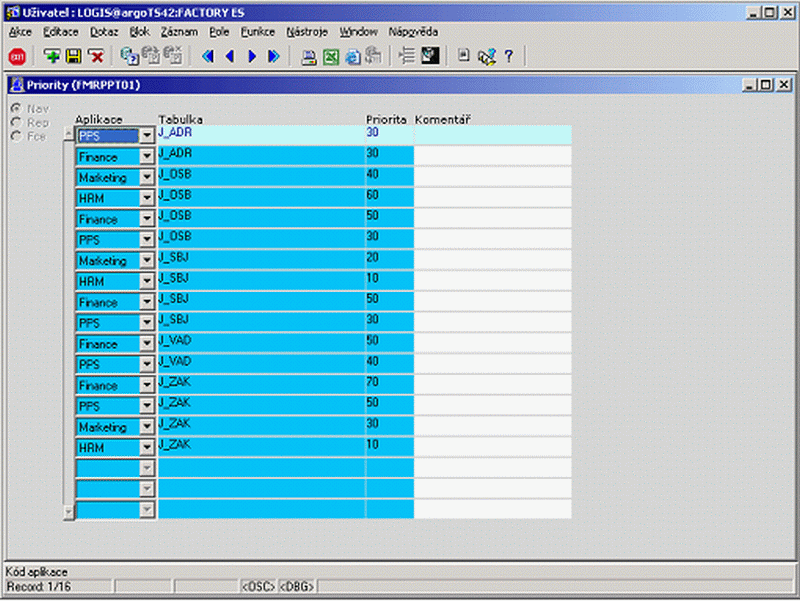Image resolution: width=800 pixels, height=601 pixels.
Task: Click the red exit icon in toolbar
Action: (x=17, y=56)
